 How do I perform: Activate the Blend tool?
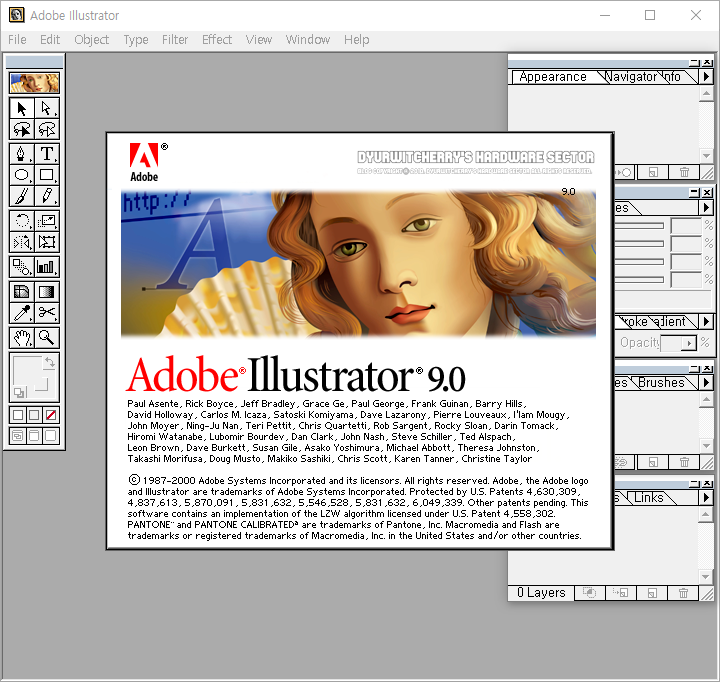(22, 266)
